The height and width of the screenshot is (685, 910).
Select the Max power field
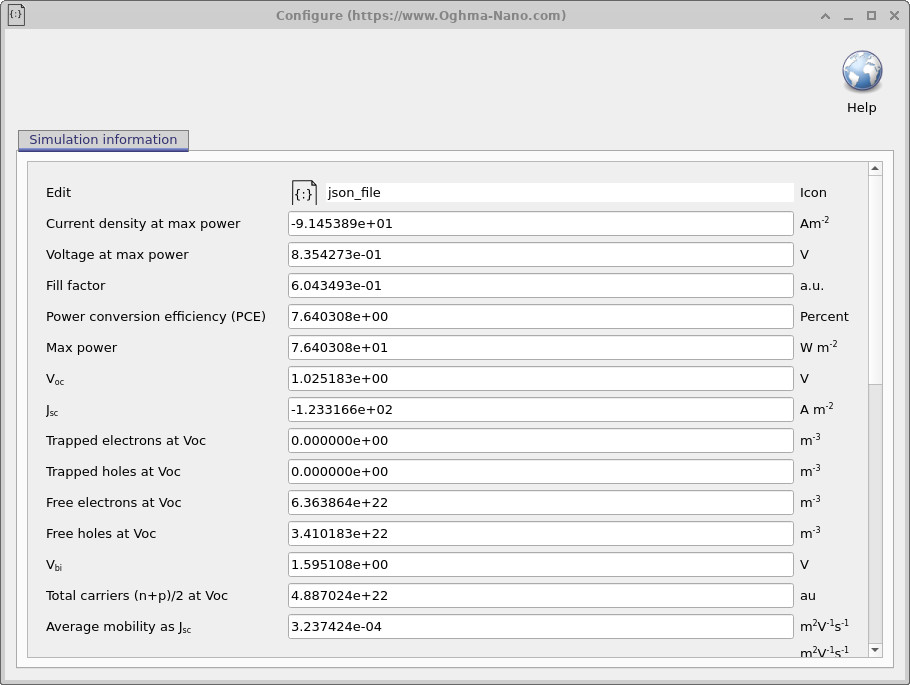pyautogui.click(x=539, y=347)
